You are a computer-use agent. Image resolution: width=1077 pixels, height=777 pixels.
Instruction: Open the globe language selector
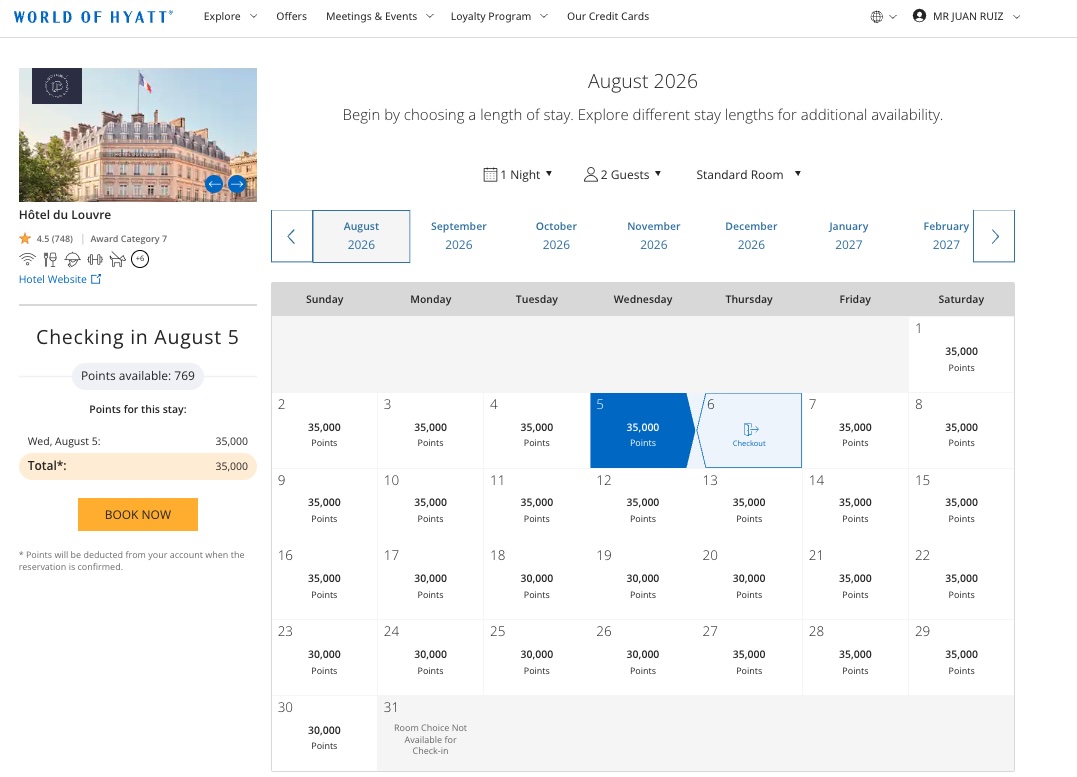[883, 16]
